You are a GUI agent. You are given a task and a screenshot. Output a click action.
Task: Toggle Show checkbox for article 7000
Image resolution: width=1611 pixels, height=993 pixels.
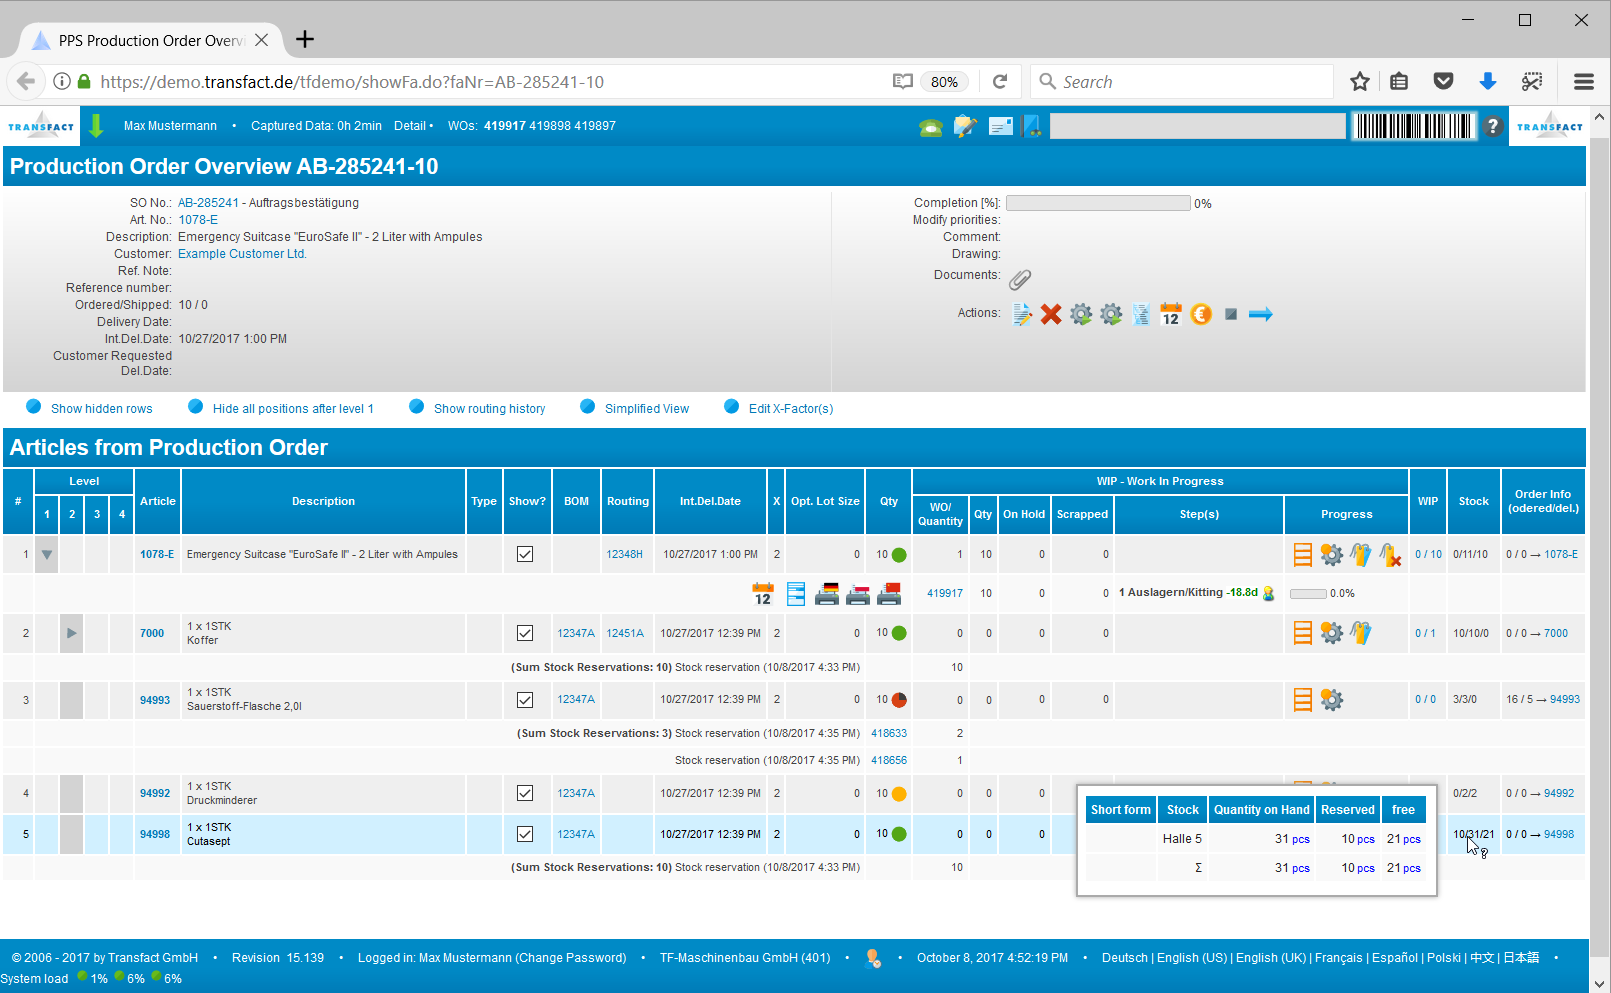[x=525, y=633]
